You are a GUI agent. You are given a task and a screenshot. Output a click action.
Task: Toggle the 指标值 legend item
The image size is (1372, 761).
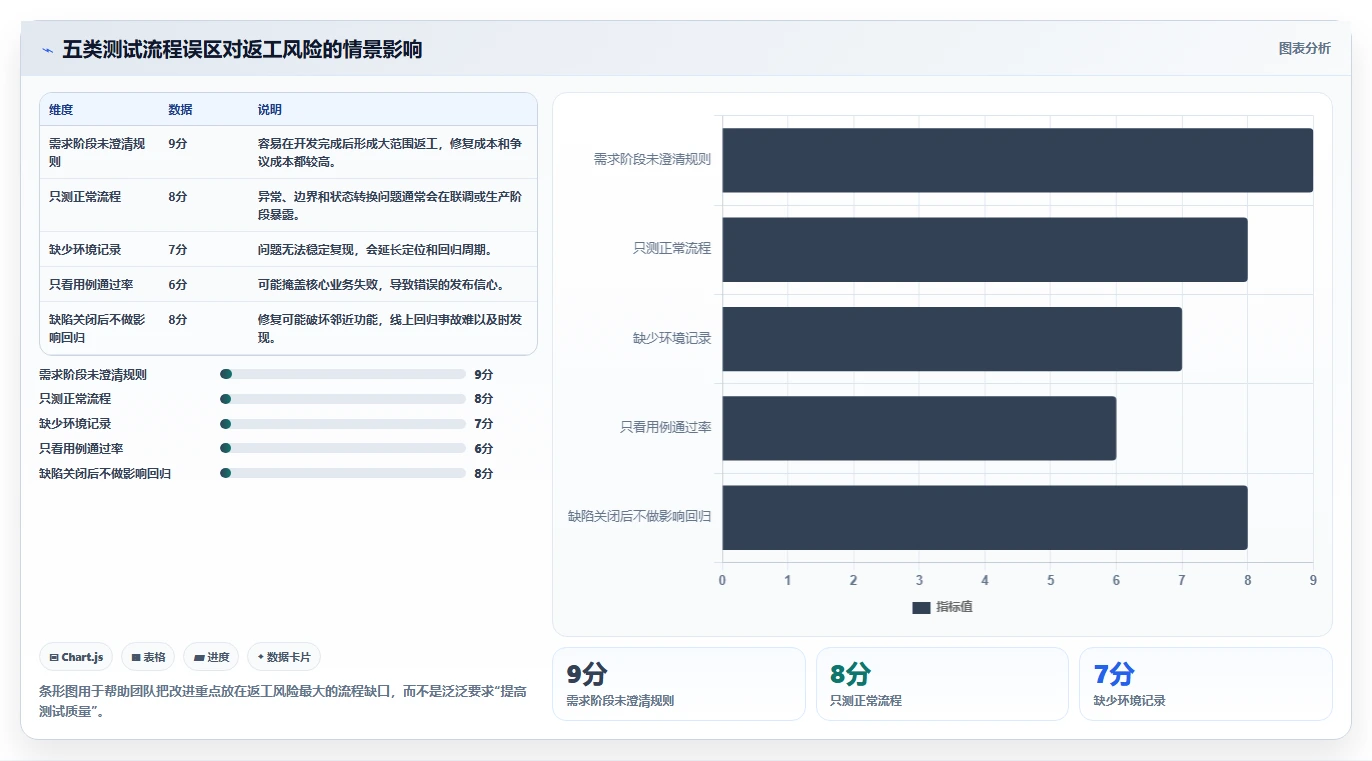[x=942, y=608]
